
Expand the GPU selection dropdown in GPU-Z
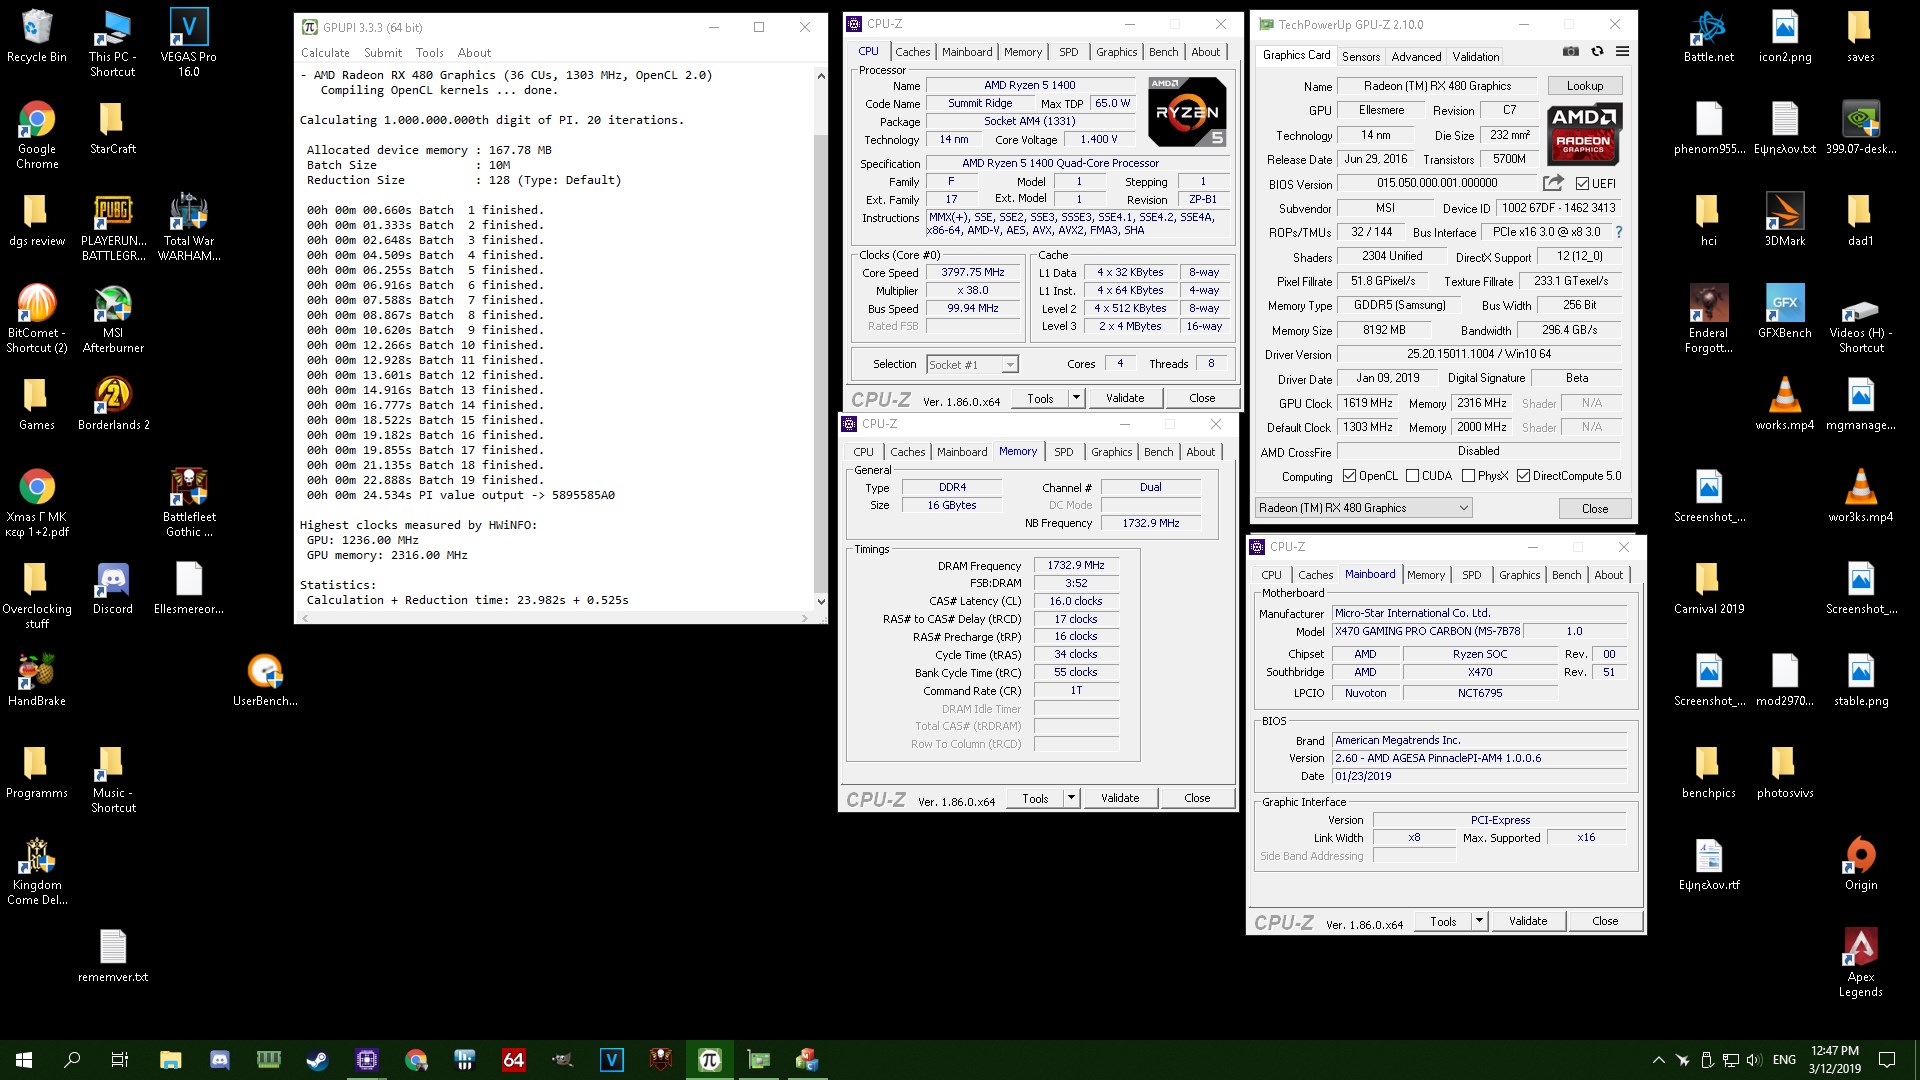1363,508
